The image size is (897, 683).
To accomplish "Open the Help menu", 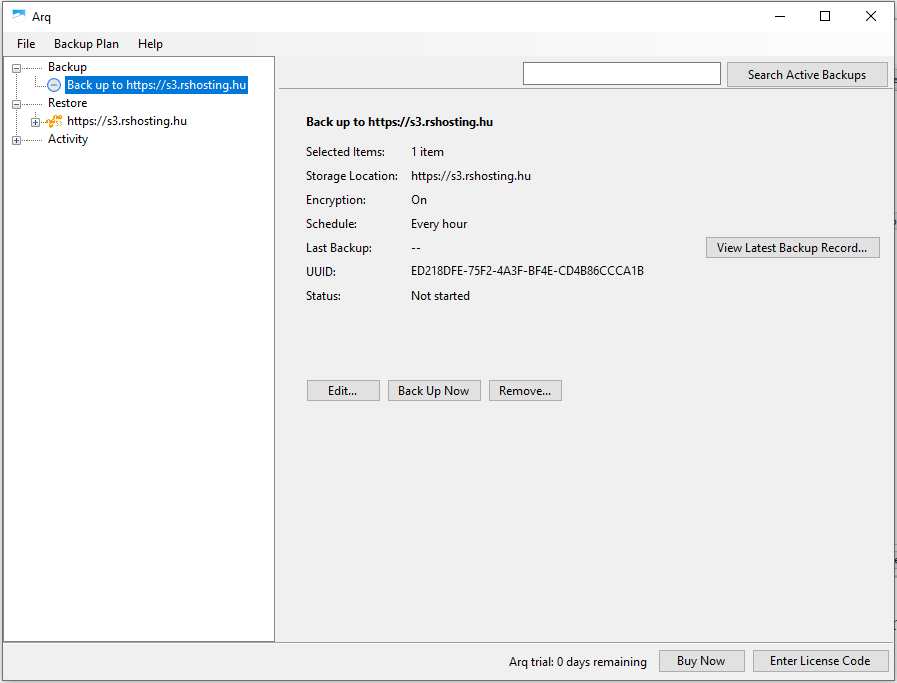I will pyautogui.click(x=150, y=44).
